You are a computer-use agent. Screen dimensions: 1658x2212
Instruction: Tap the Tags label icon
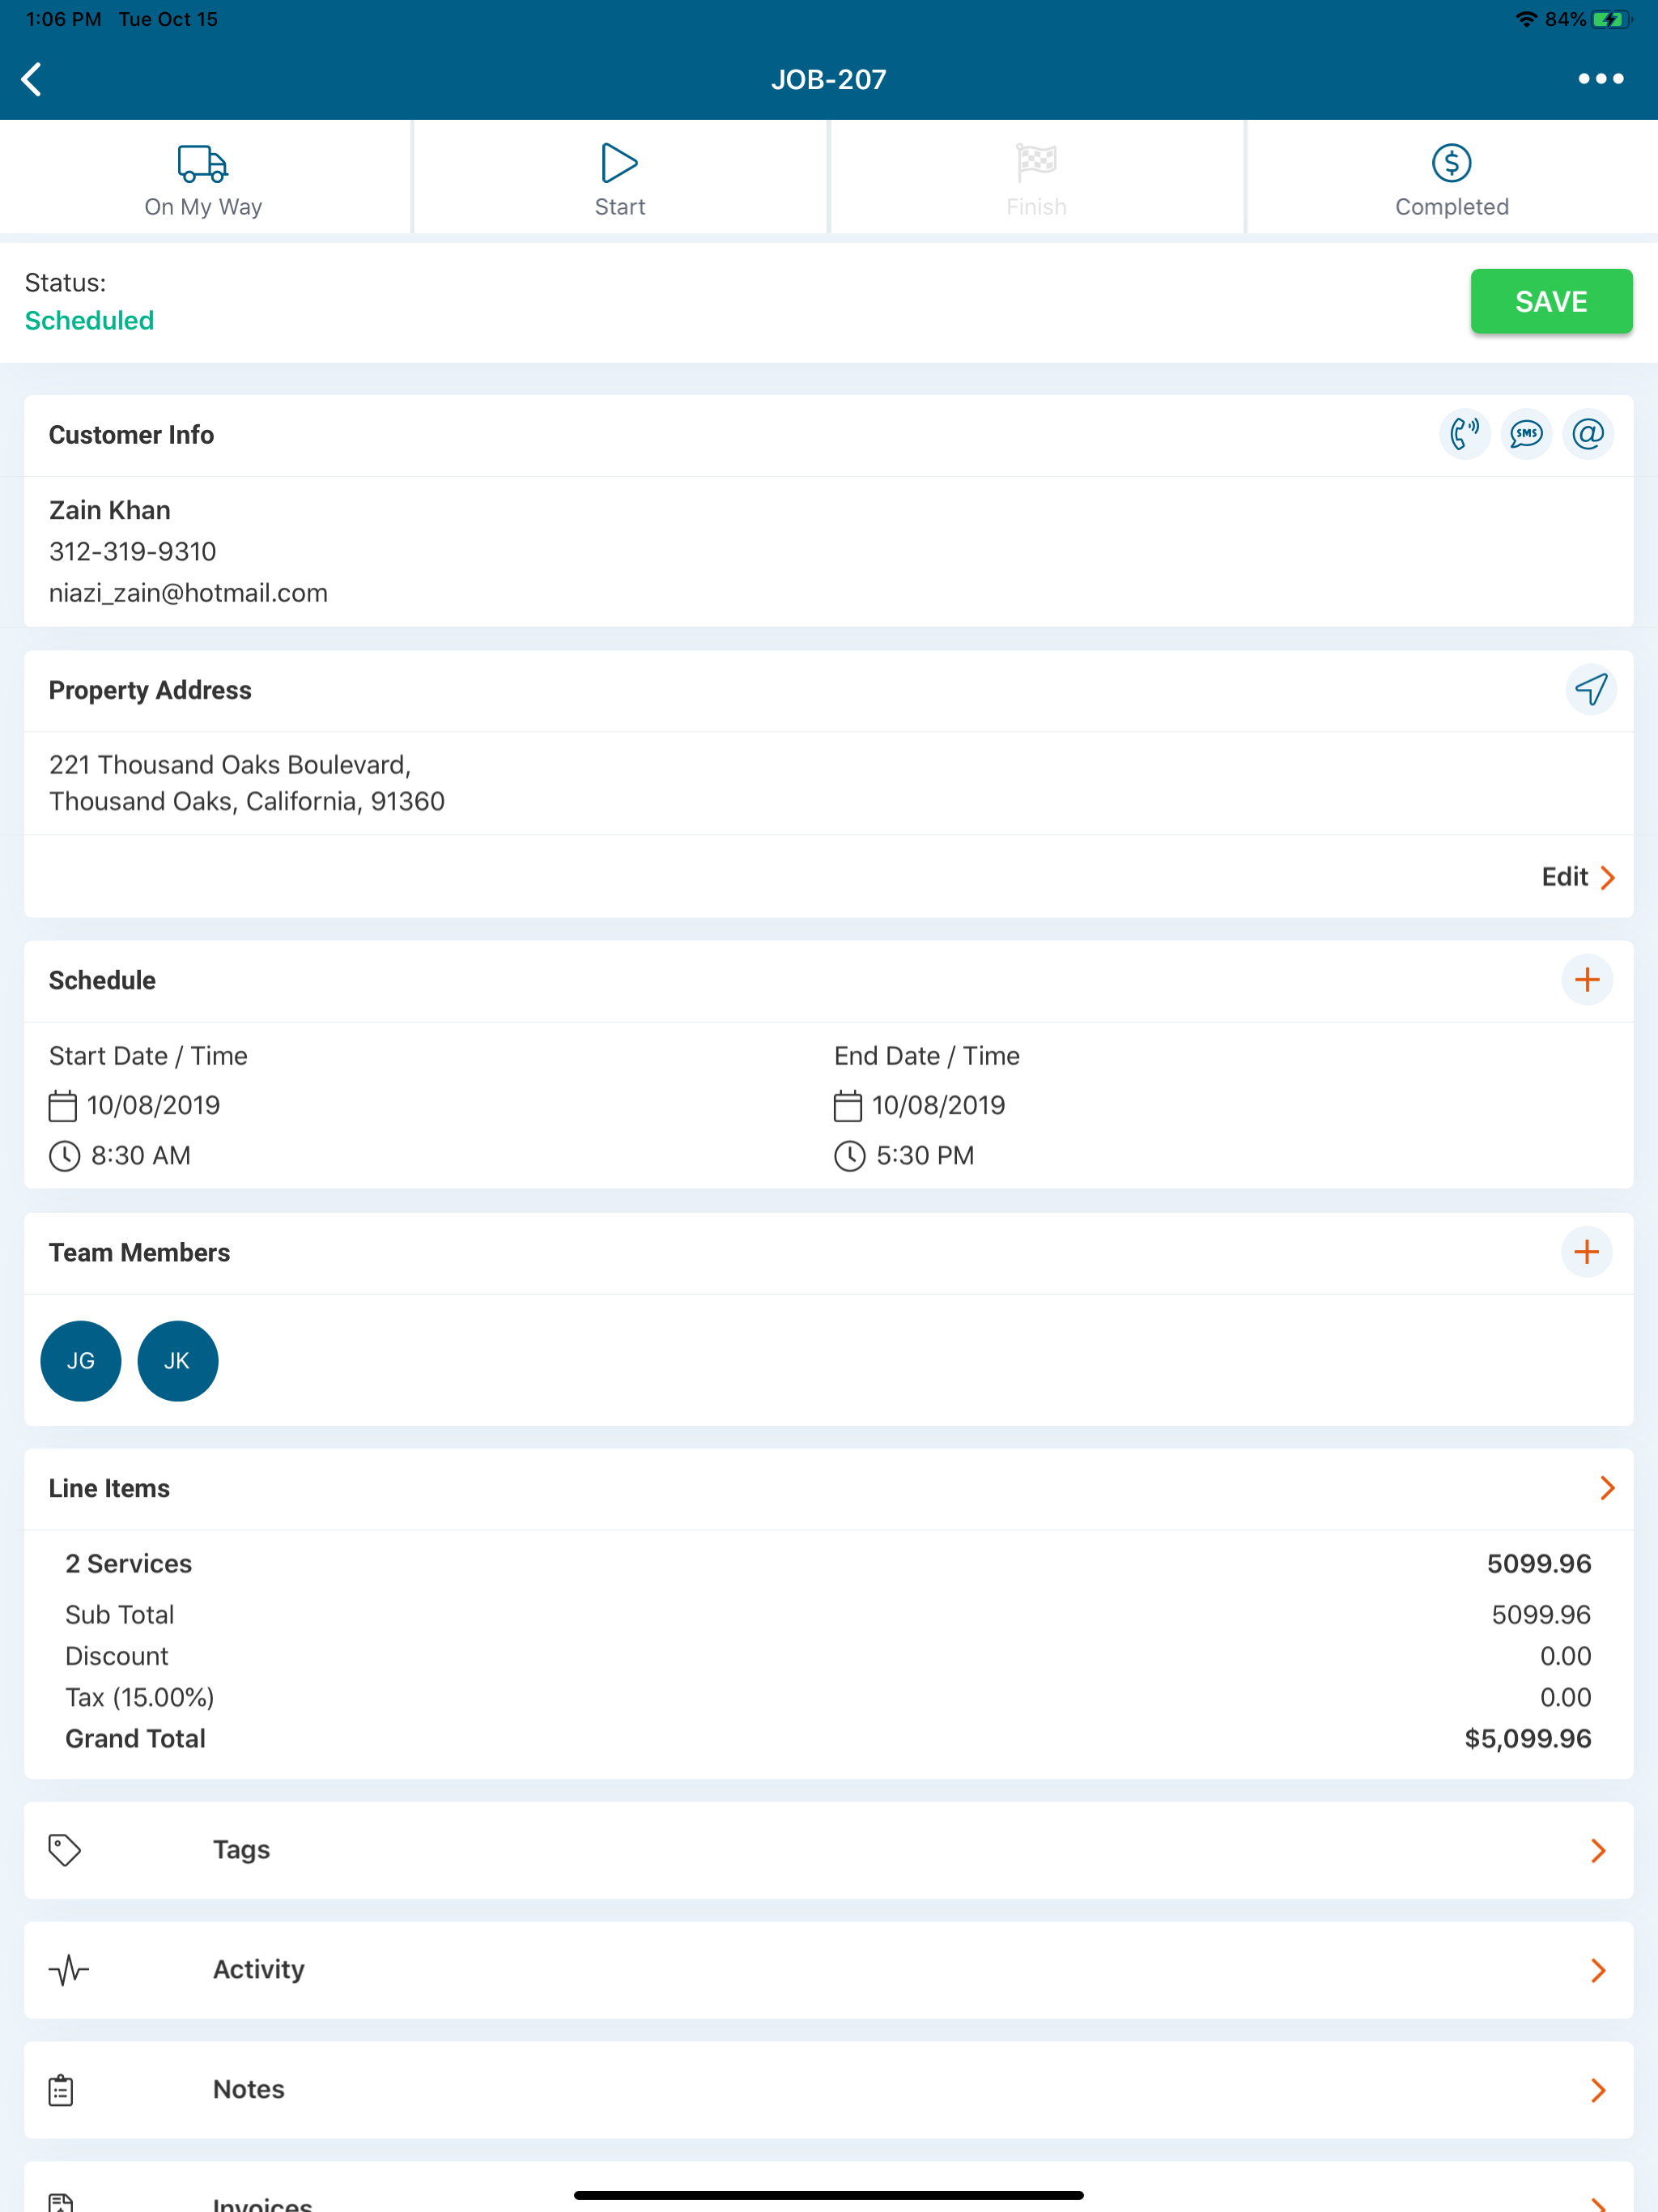pos(64,1850)
